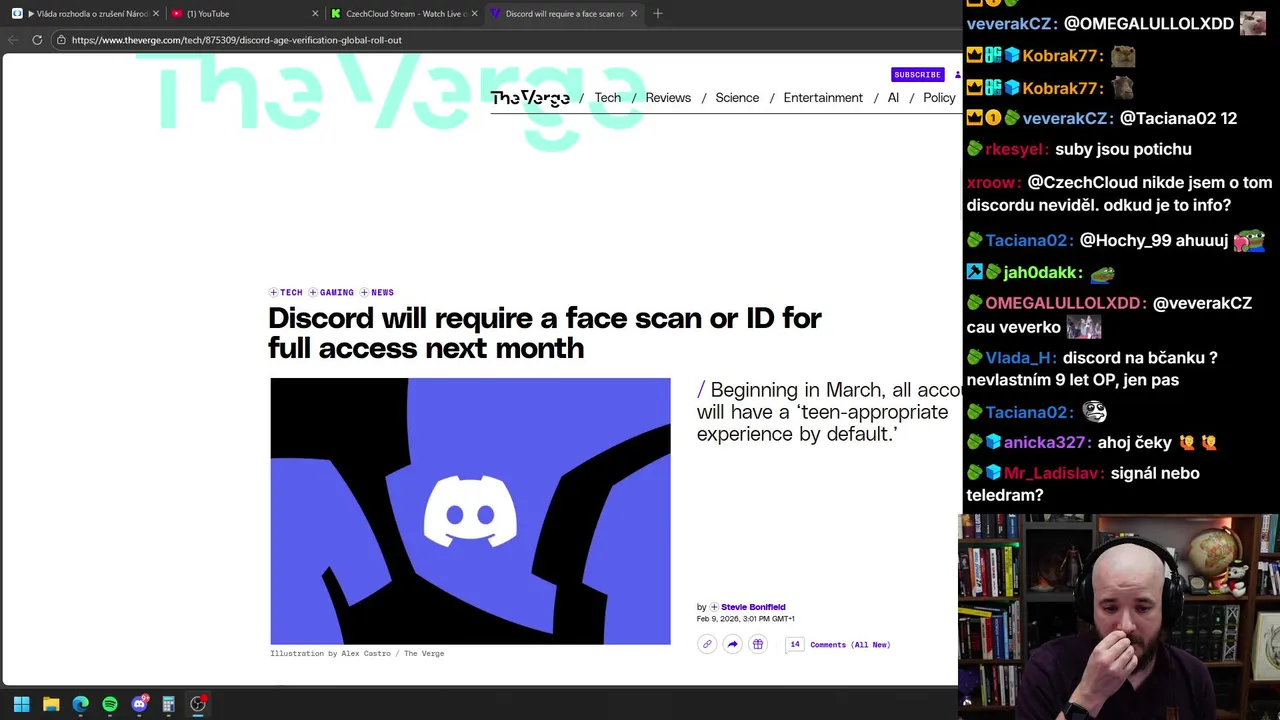Close the YouTube tab
Image resolution: width=1280 pixels, height=720 pixels.
(x=315, y=14)
